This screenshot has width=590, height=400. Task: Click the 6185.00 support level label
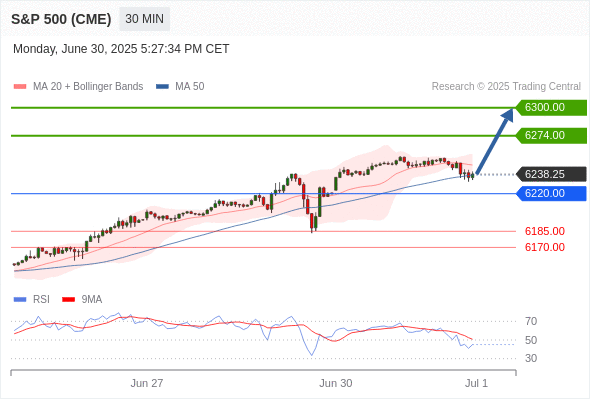coord(545,231)
